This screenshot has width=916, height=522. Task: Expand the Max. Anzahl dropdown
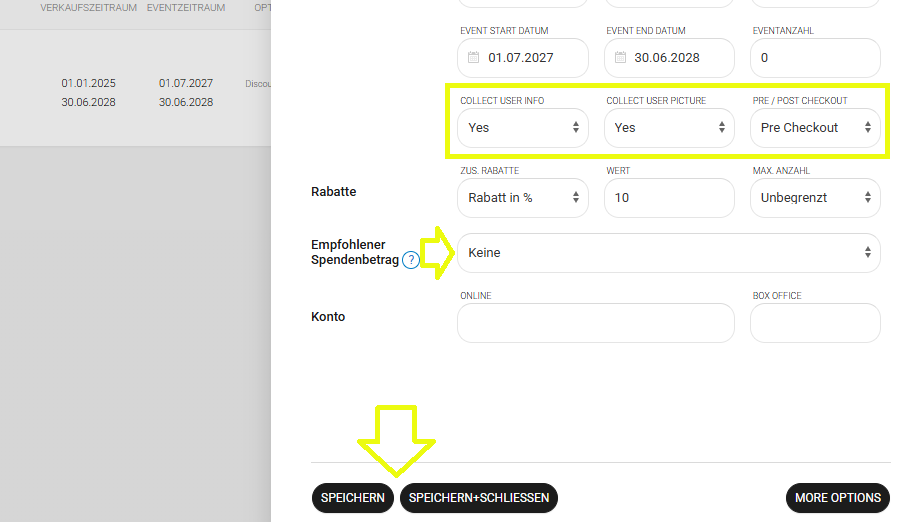(x=814, y=198)
